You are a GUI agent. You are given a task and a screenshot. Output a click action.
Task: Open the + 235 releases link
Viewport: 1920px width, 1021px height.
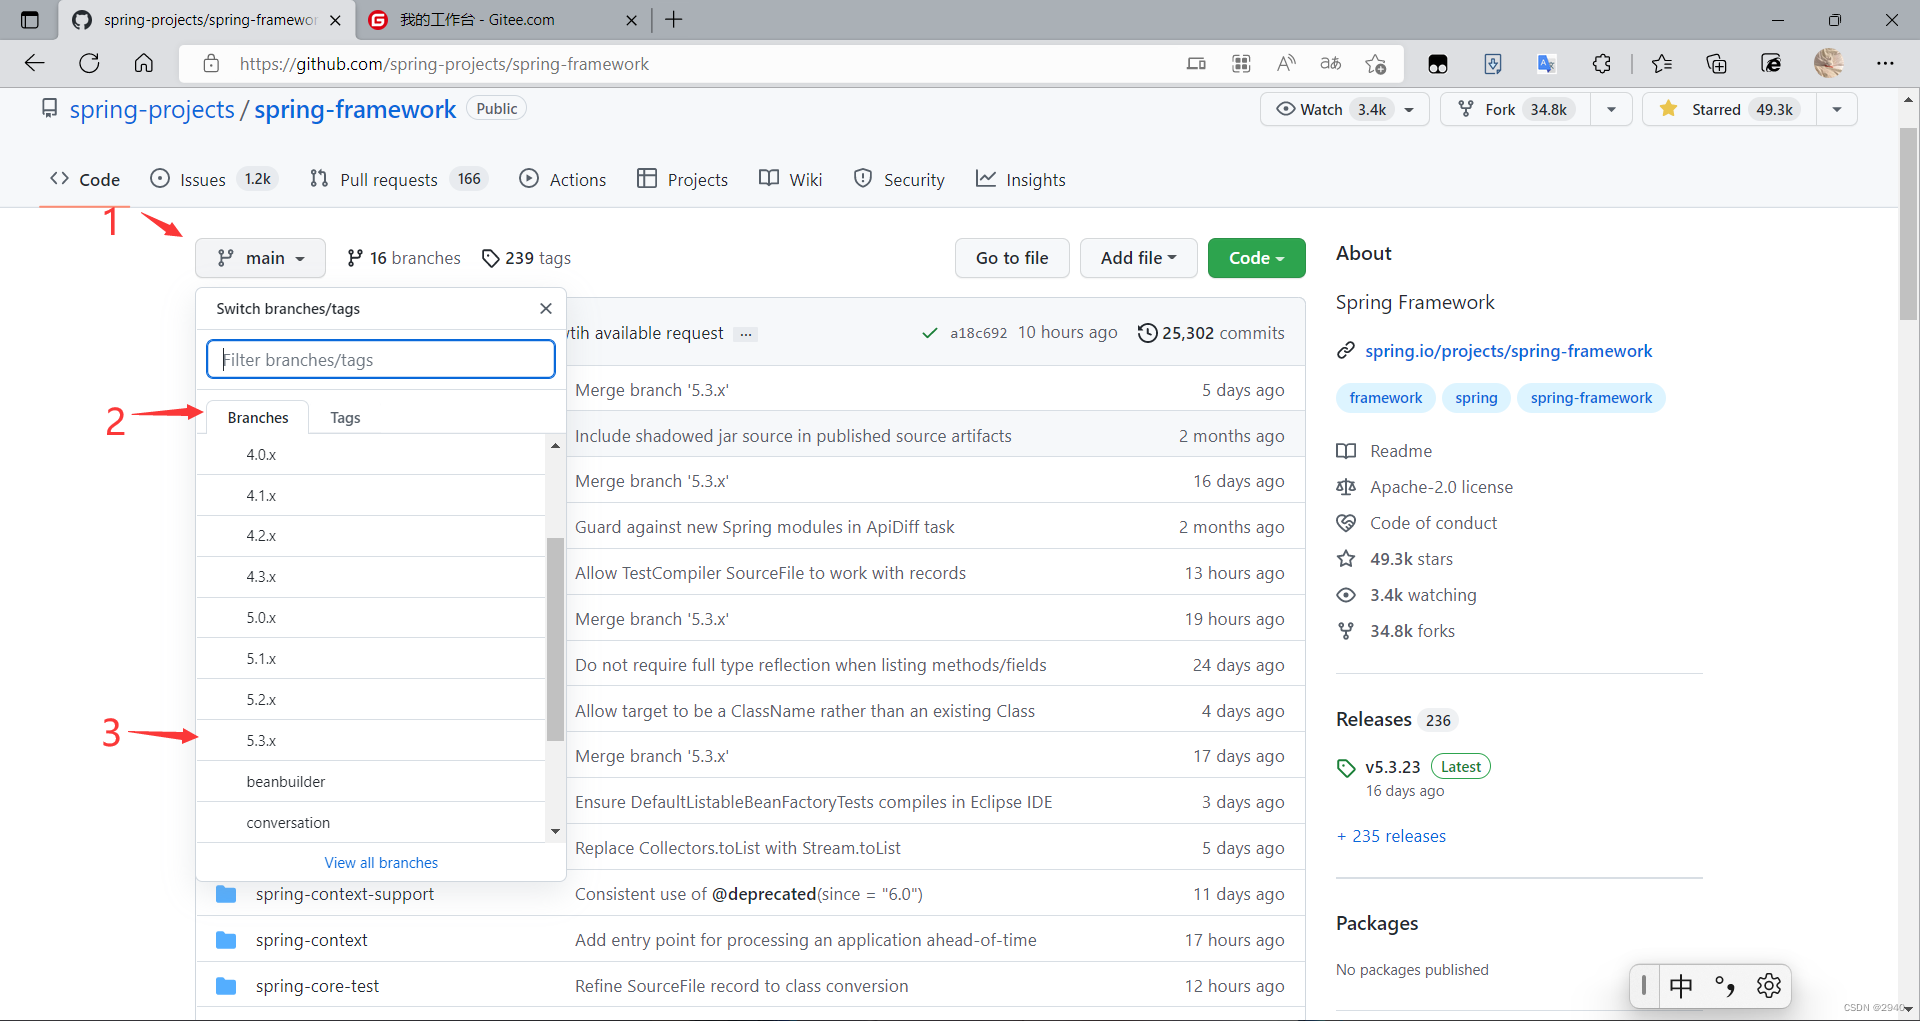1391,836
